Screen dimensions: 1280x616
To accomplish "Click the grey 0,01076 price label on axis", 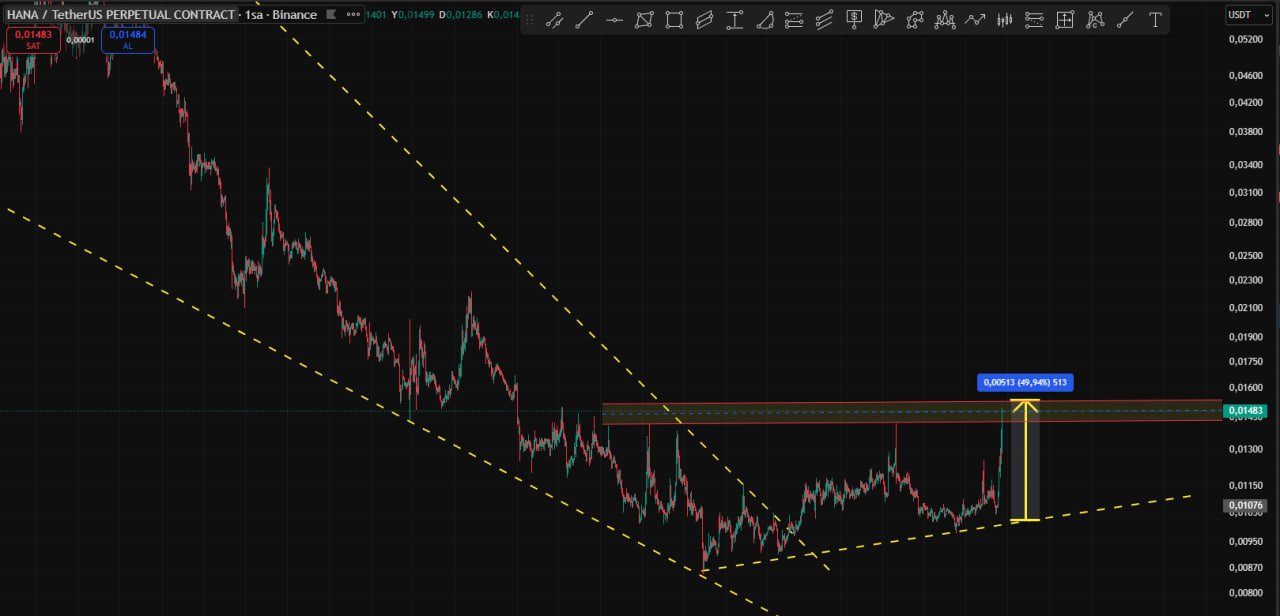I will 1246,505.
